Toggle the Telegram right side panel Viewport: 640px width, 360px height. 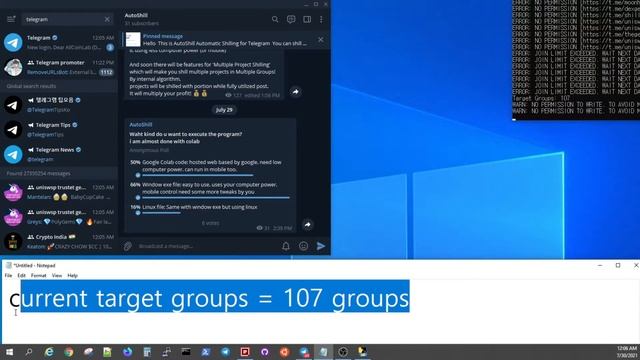point(307,19)
